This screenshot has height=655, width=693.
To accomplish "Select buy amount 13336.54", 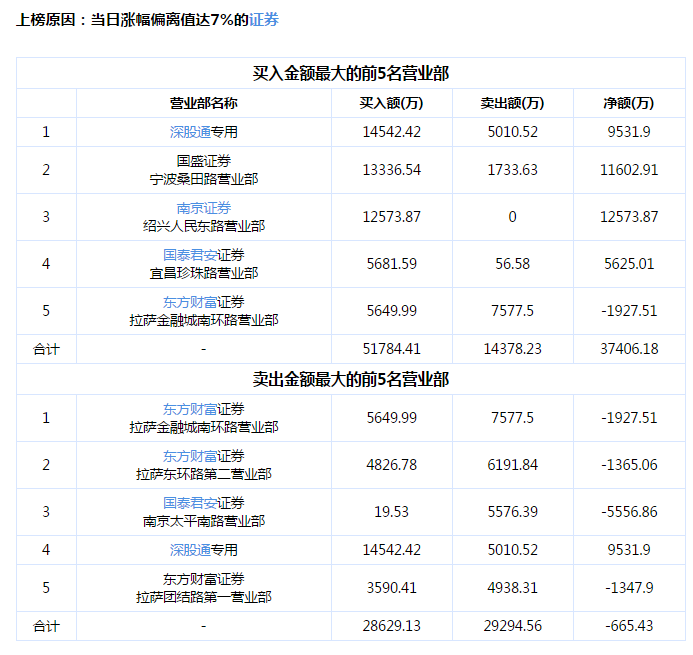I will click(x=392, y=170).
